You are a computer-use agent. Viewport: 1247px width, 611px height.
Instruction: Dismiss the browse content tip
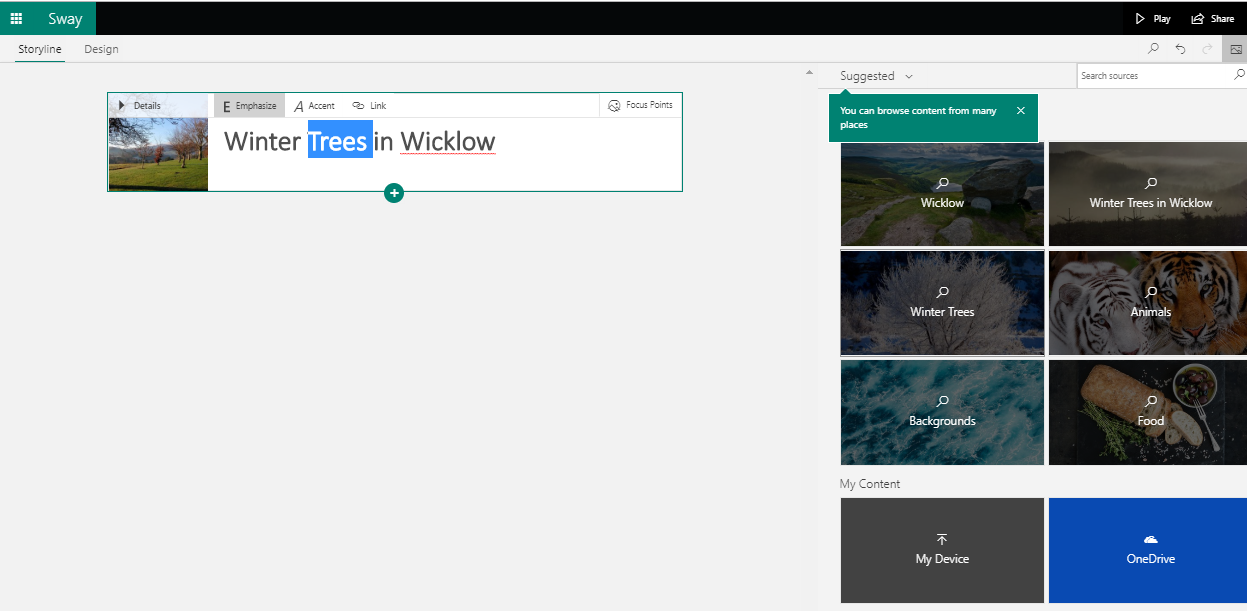[x=1020, y=111]
